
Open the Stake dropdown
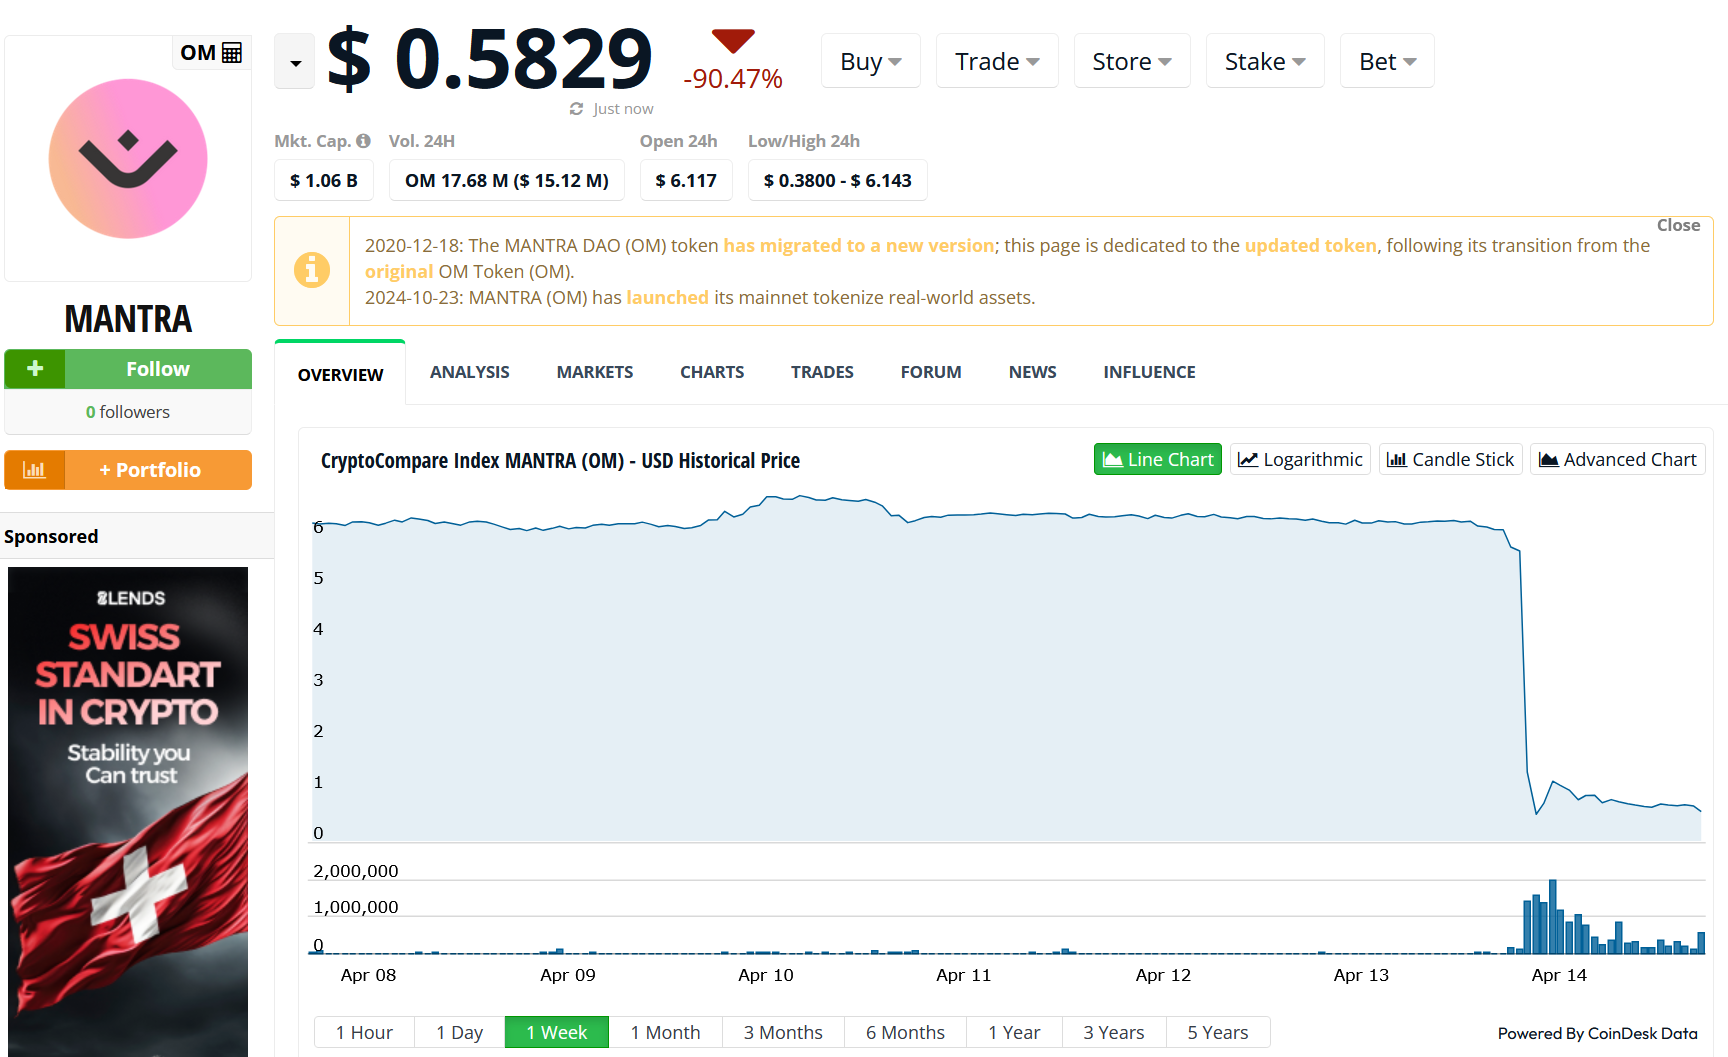tap(1264, 60)
